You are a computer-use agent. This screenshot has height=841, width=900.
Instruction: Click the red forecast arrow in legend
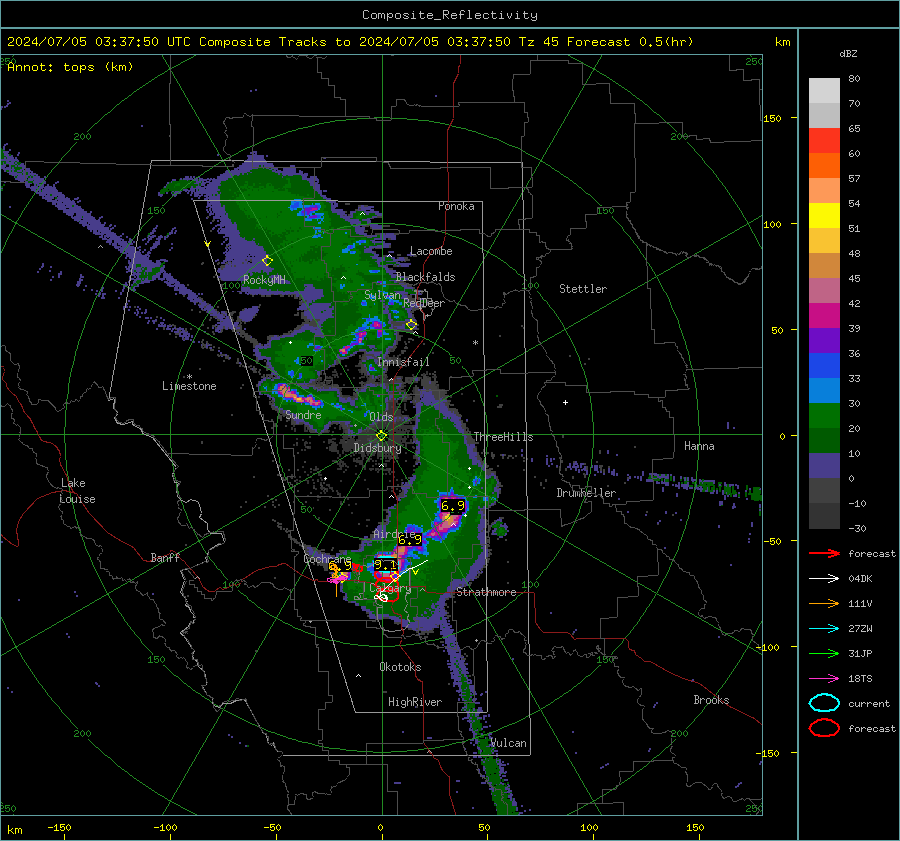824,553
